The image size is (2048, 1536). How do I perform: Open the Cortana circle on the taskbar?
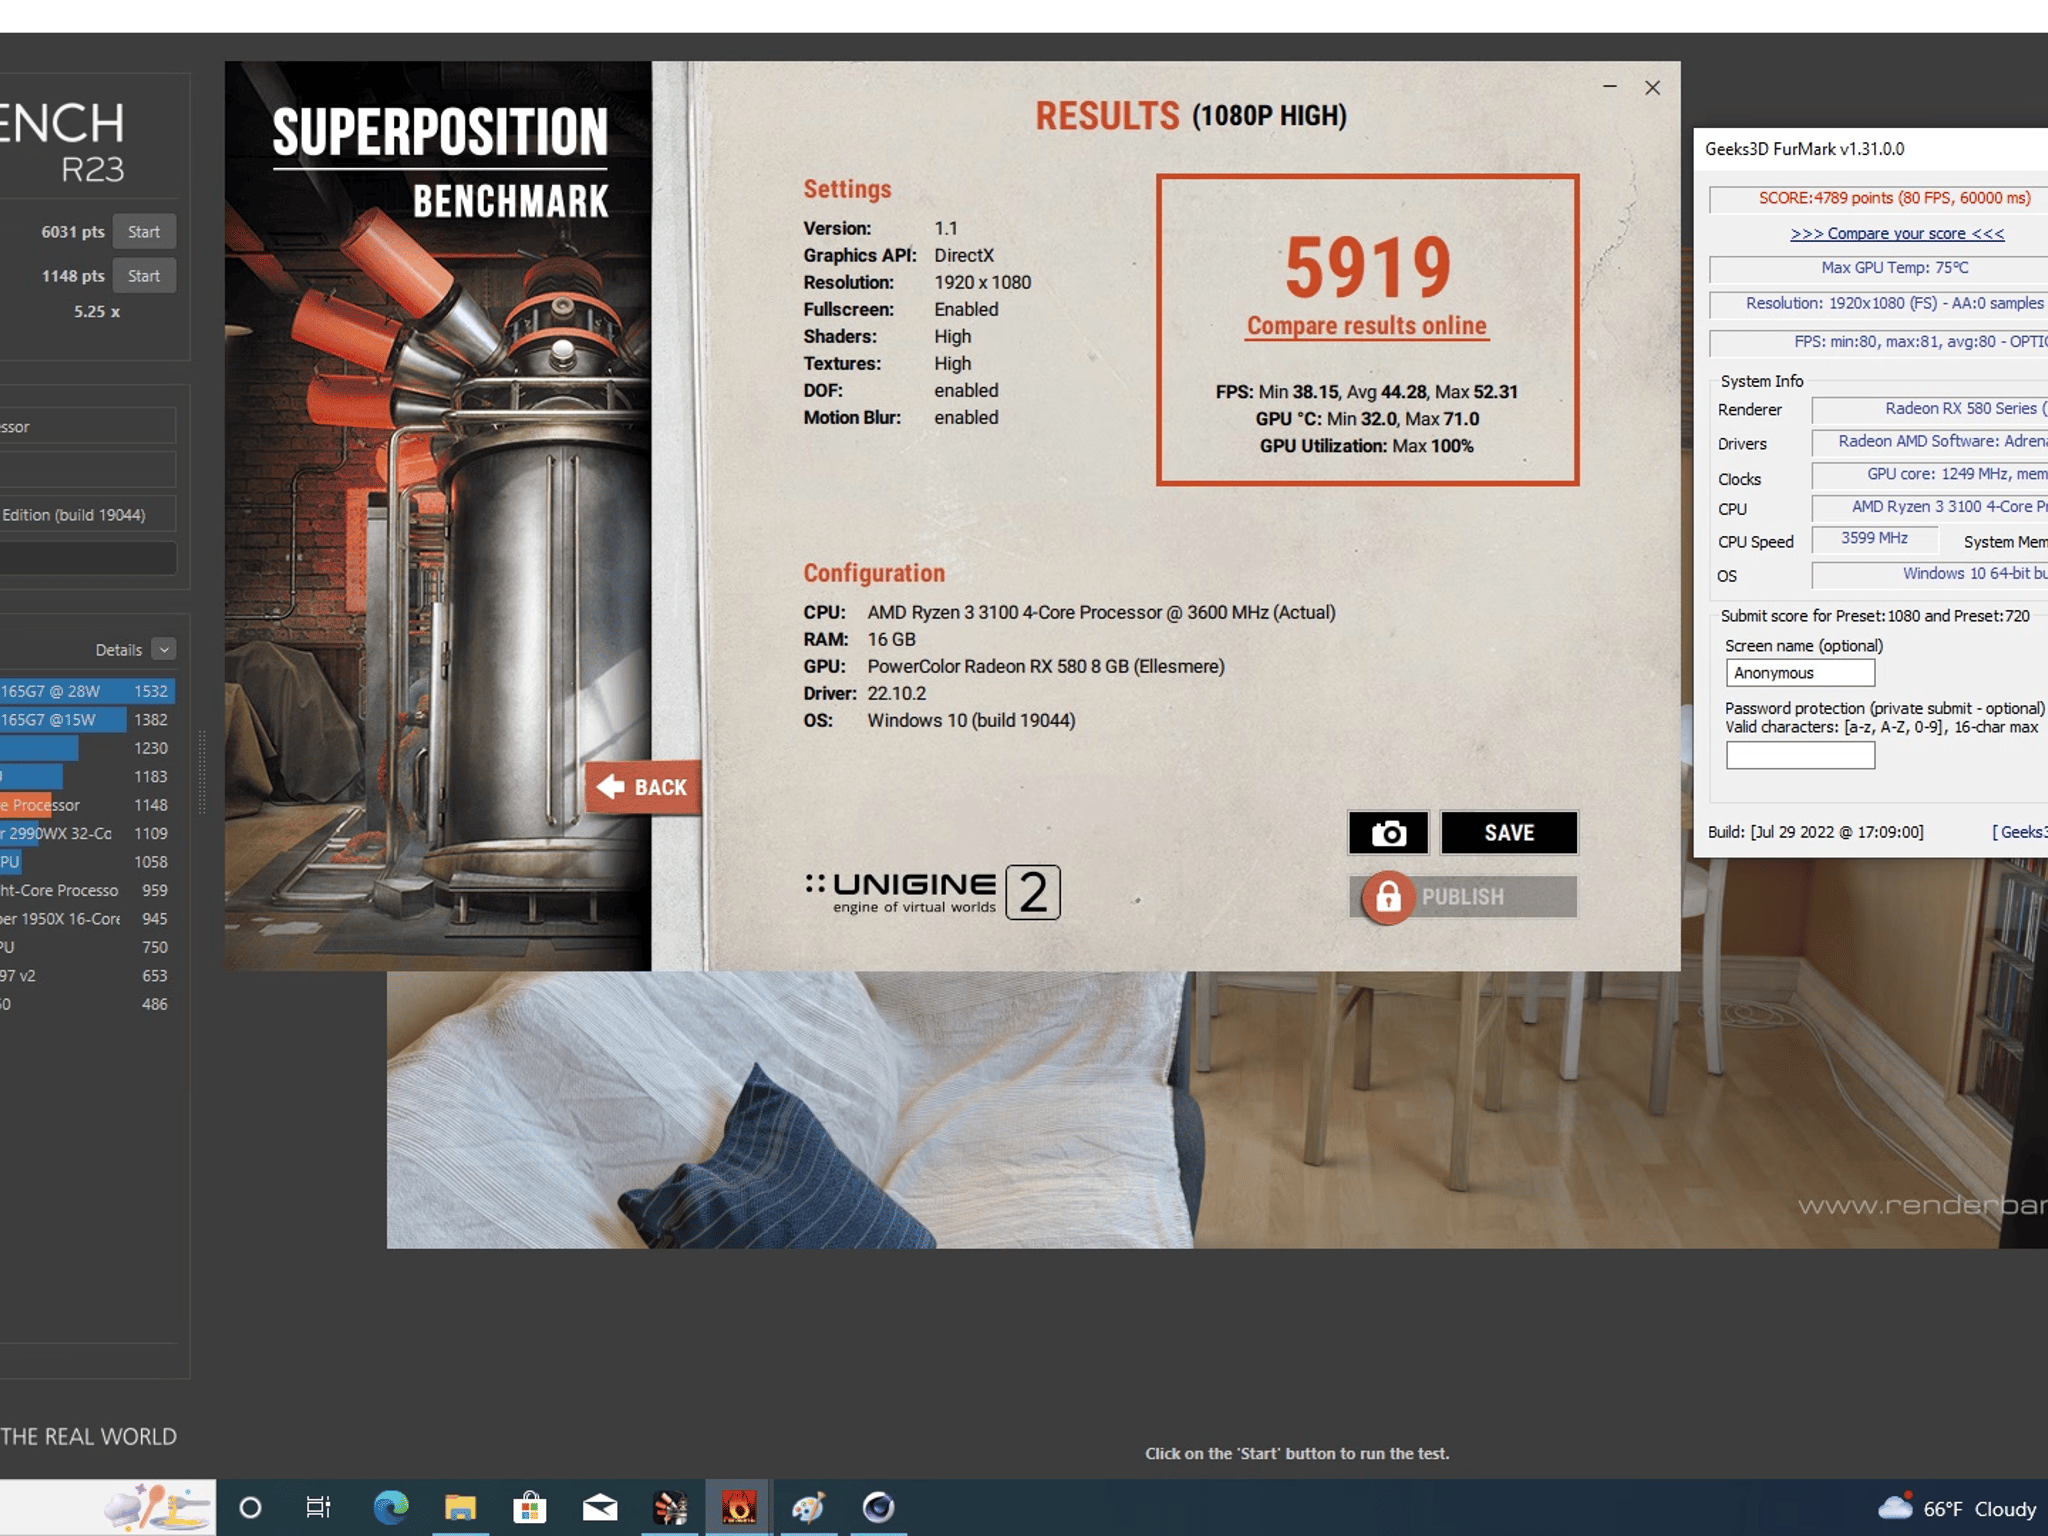click(250, 1507)
